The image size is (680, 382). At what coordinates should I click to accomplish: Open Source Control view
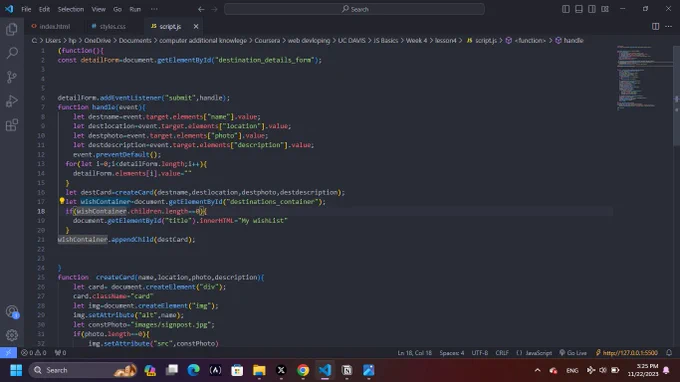tap(12, 77)
